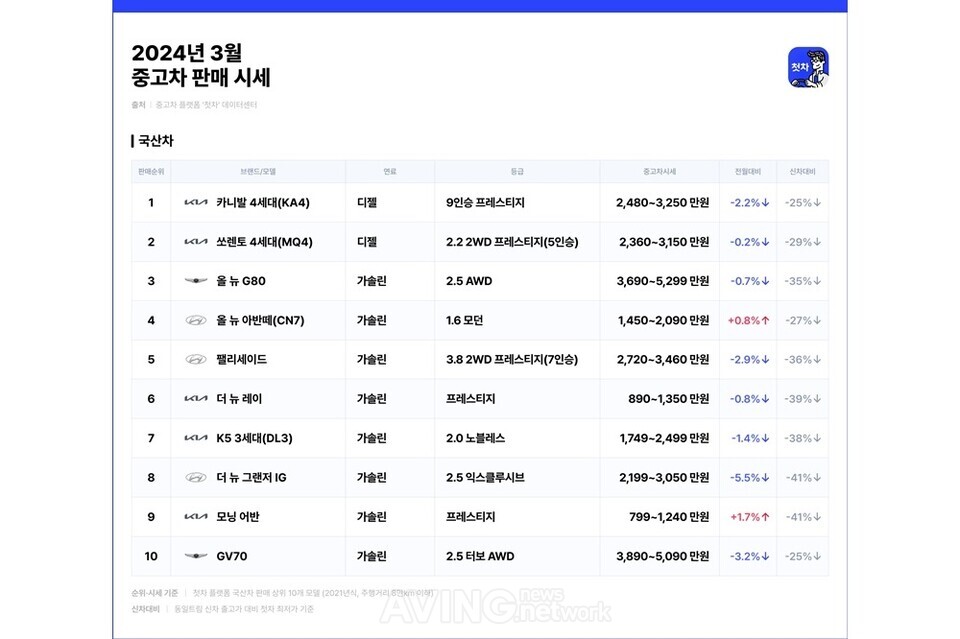Click the -2.9% monthly change value
Viewport: 960px width, 639px height.
pyautogui.click(x=749, y=359)
